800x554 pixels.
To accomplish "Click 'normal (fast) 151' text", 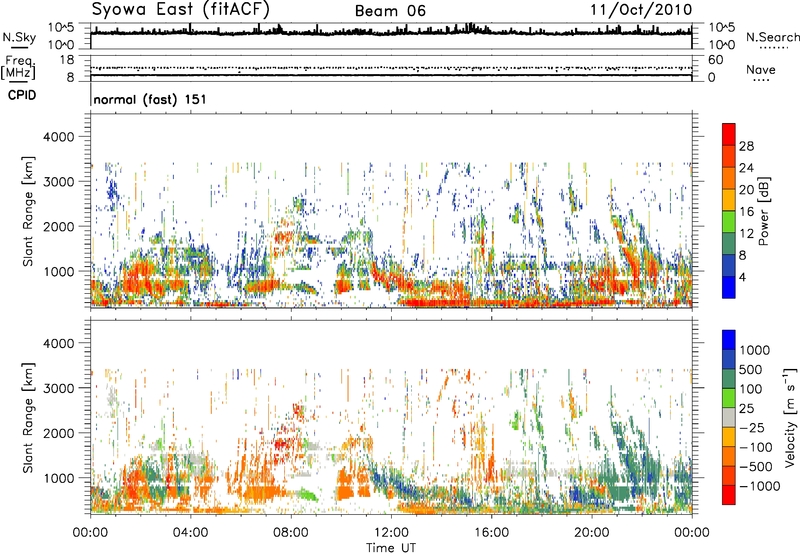I will tap(150, 99).
